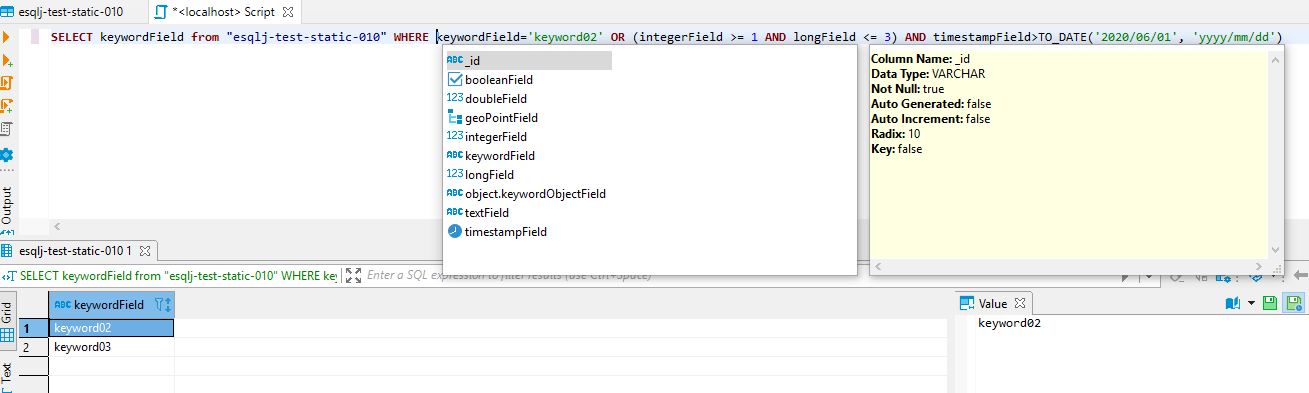
Task: Open the dropdown arrow next to book icon
Action: pos(1250,302)
